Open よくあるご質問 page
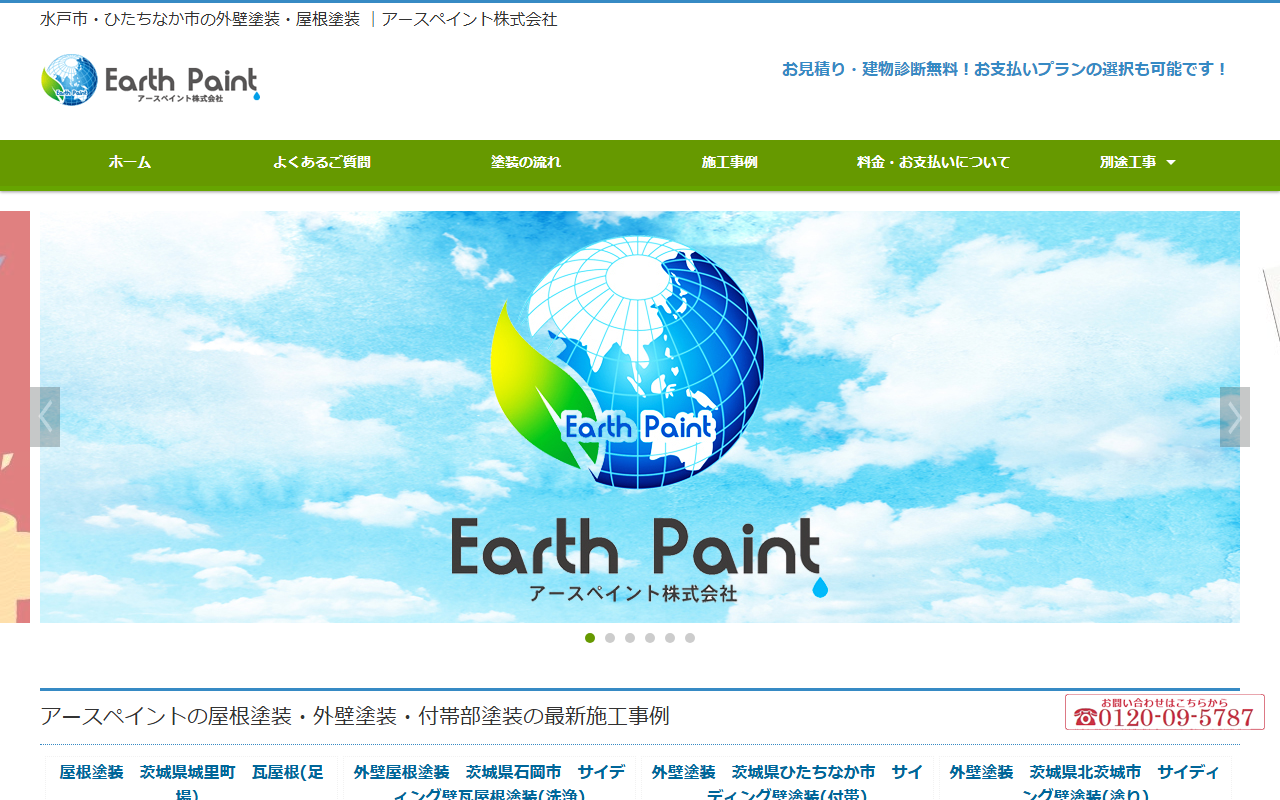Viewport: 1280px width, 800px height. (x=322, y=162)
